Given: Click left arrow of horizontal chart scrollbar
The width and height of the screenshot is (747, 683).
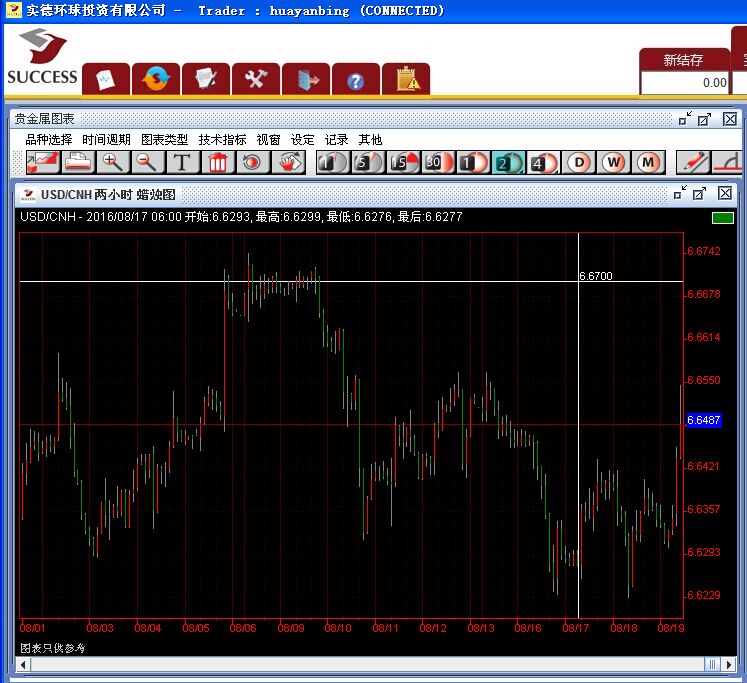Looking at the screenshot, I should click(23, 664).
